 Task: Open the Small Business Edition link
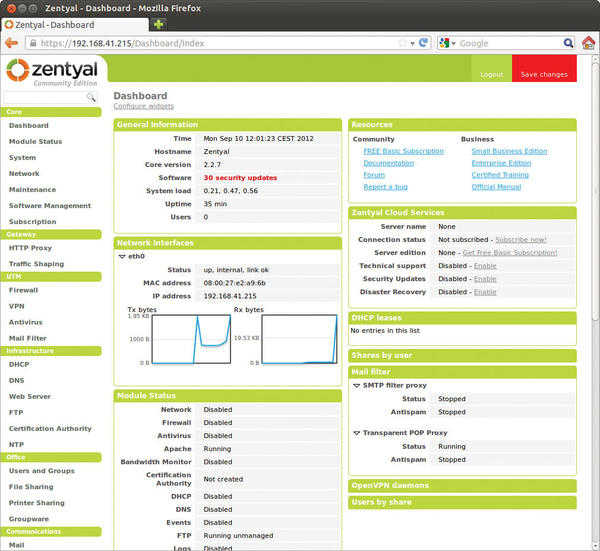click(509, 152)
